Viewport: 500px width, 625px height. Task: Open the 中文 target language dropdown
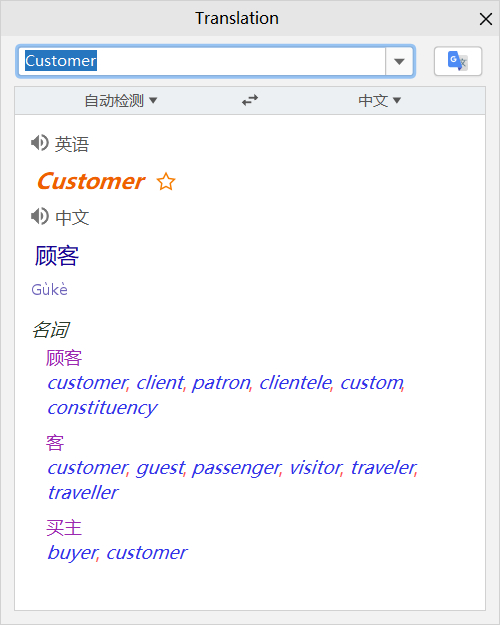pos(379,100)
